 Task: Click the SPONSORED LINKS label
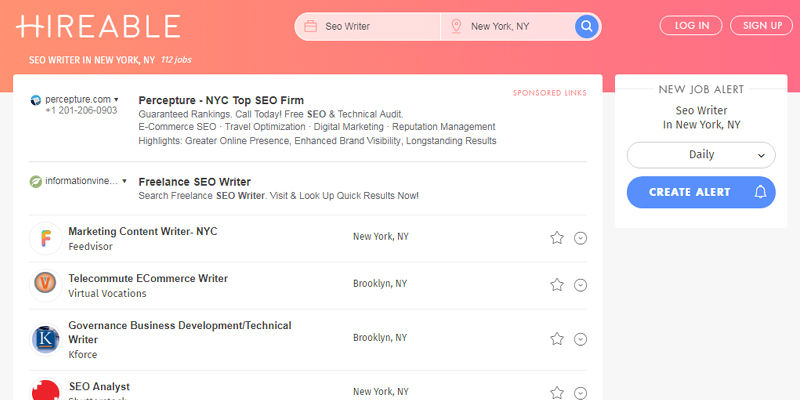(549, 93)
